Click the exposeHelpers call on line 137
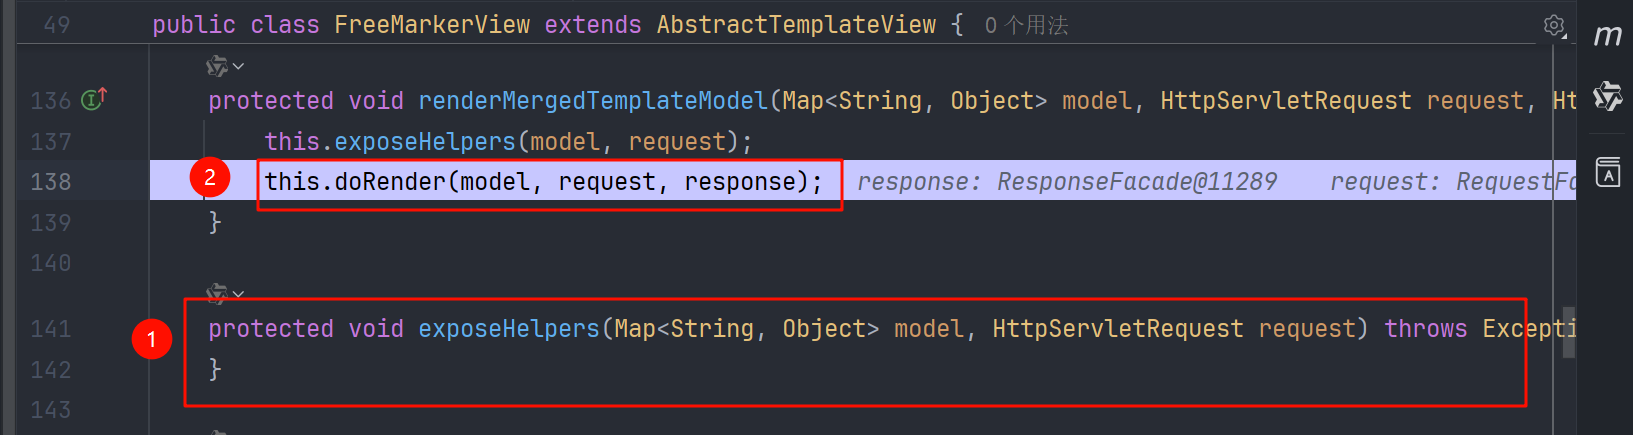The image size is (1633, 435). pos(424,142)
